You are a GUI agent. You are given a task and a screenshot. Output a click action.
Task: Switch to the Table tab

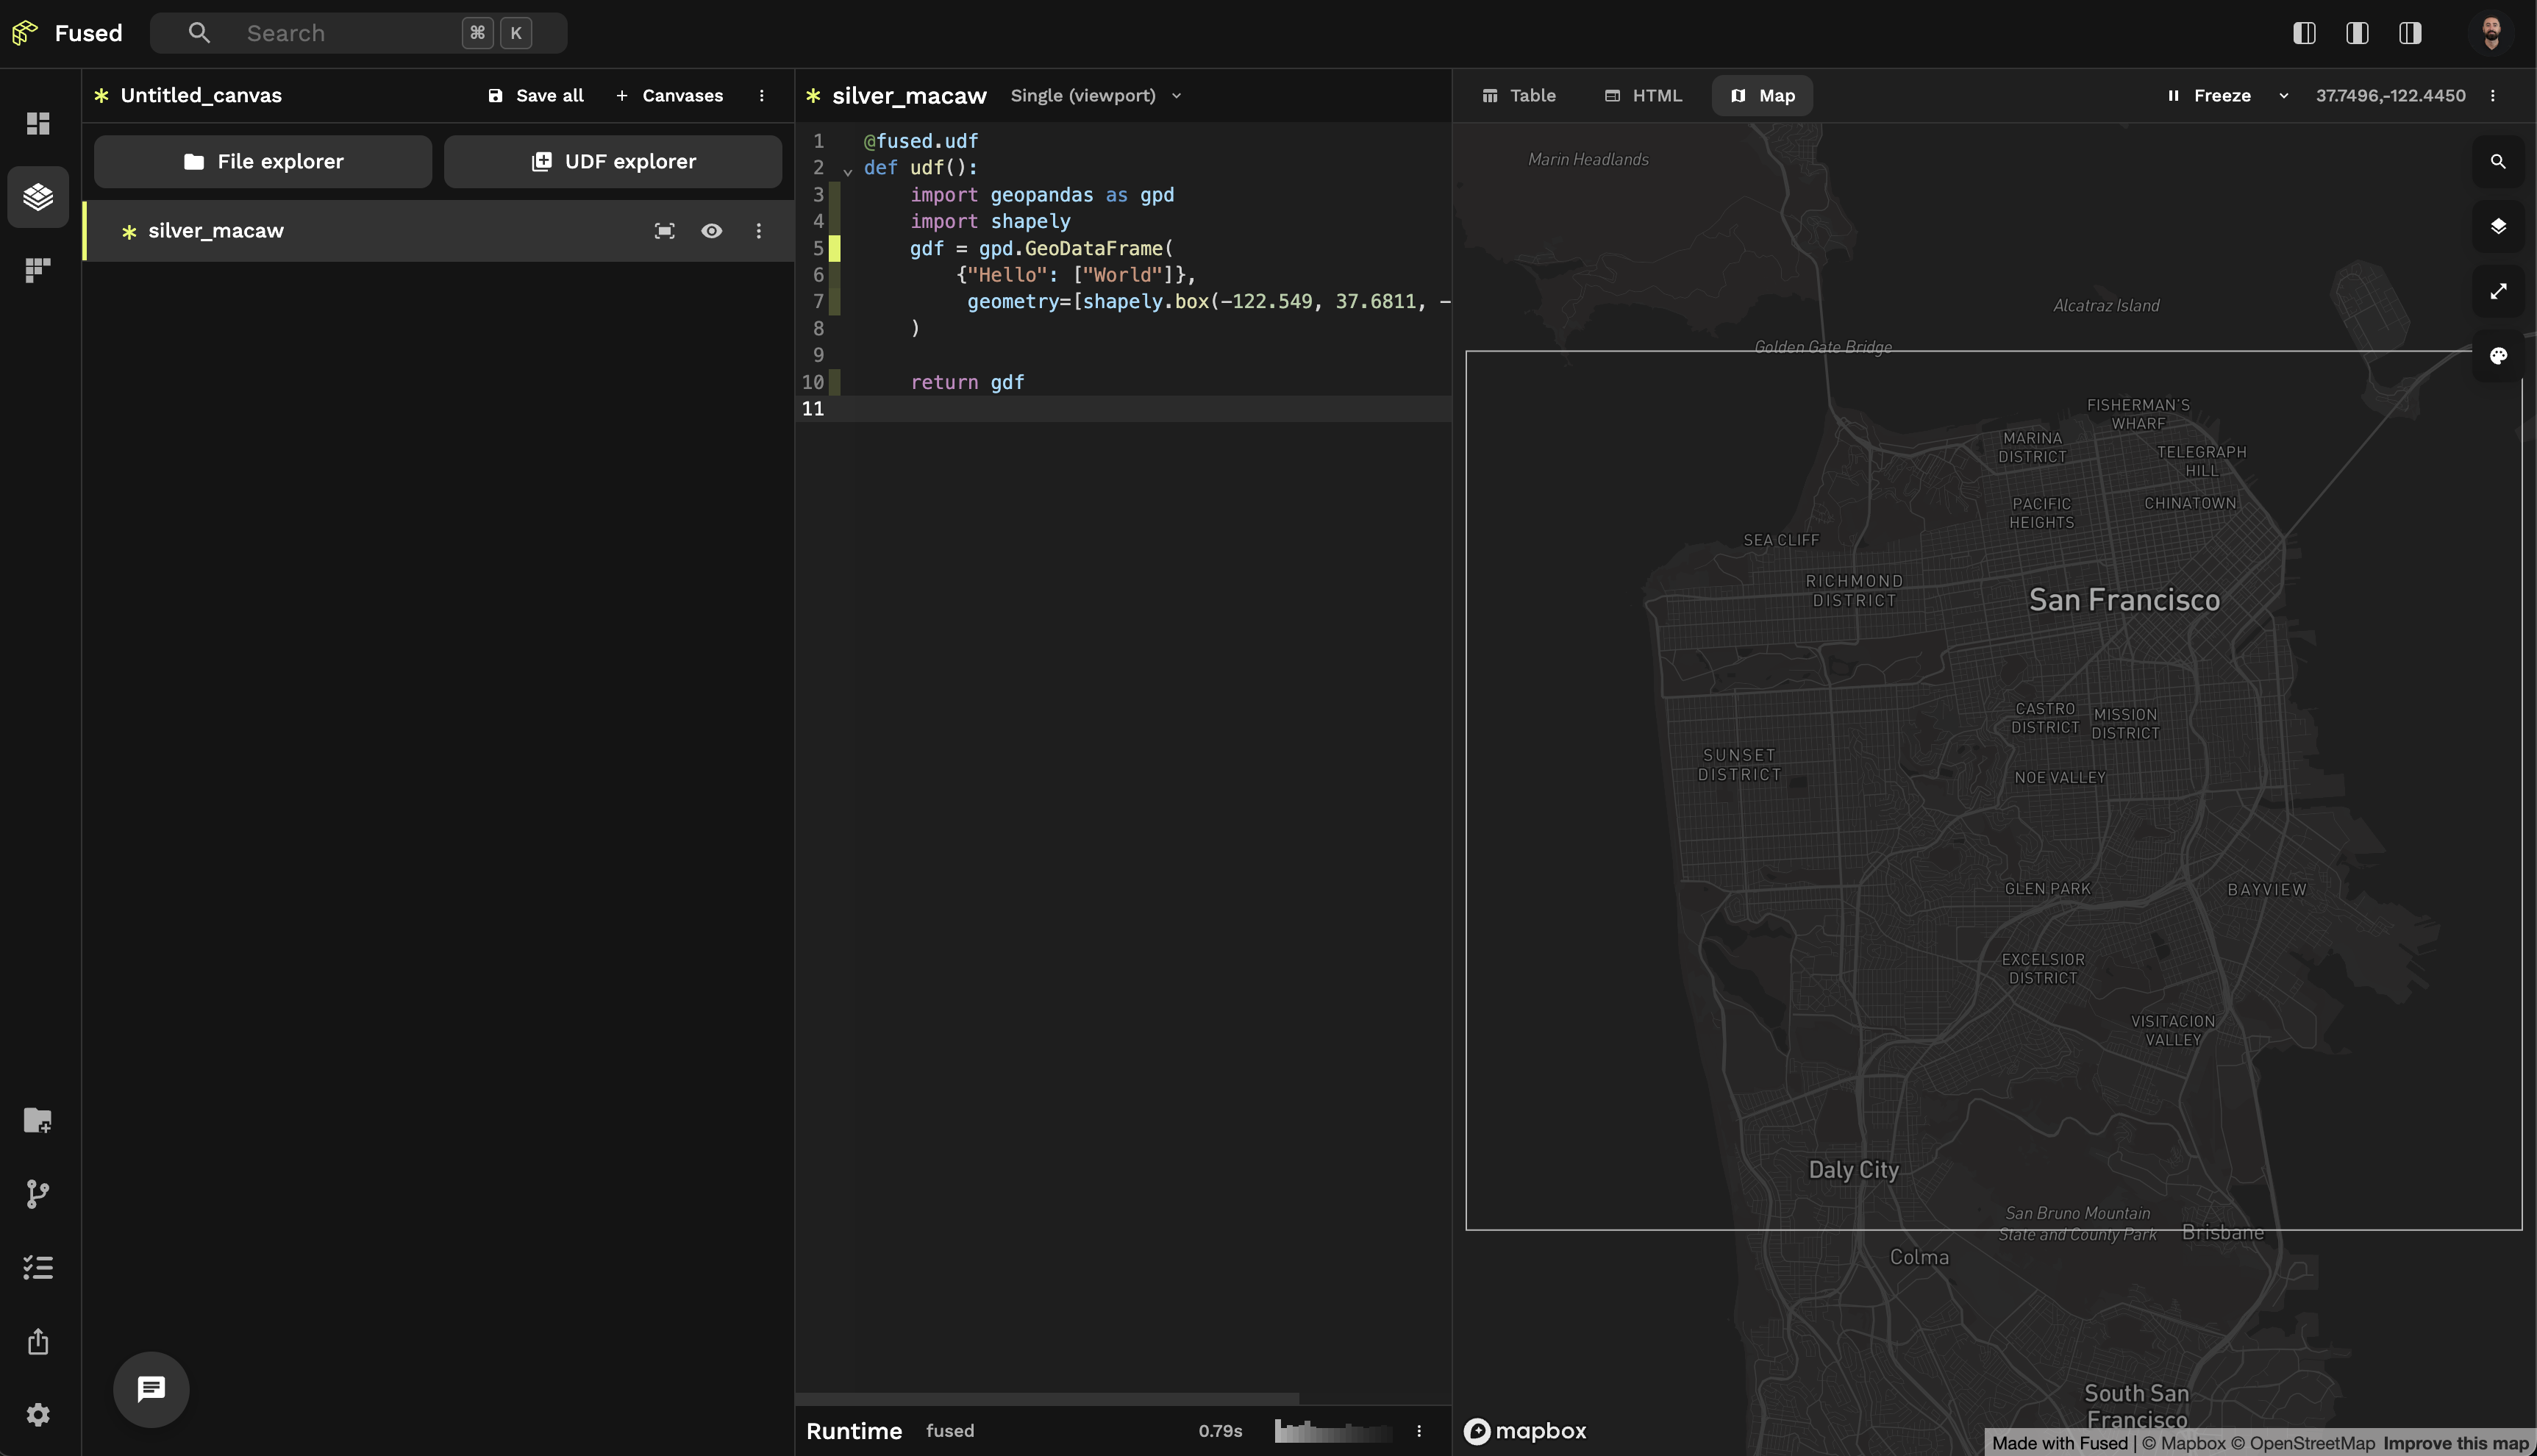(x=1519, y=96)
